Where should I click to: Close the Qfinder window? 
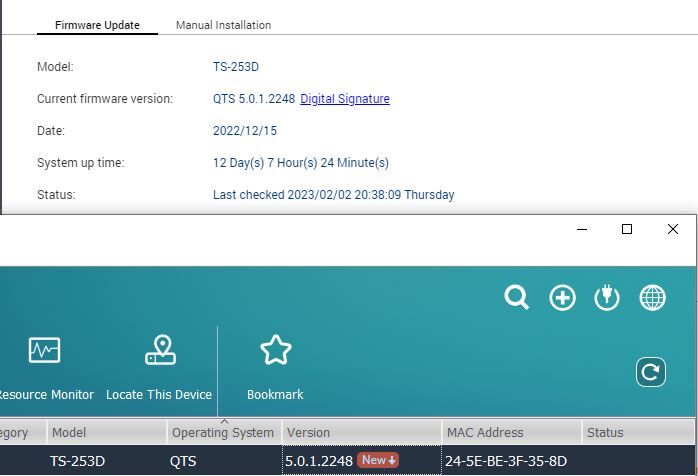[673, 229]
